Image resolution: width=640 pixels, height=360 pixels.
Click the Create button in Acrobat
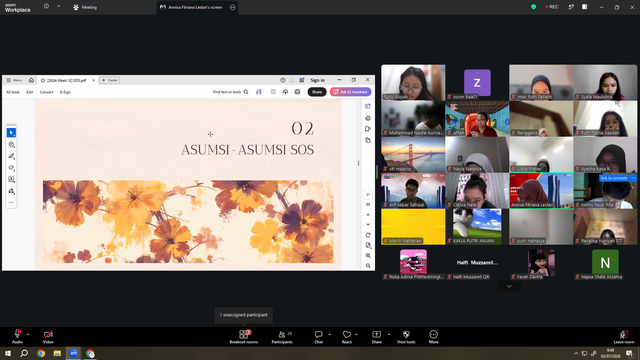click(x=109, y=80)
